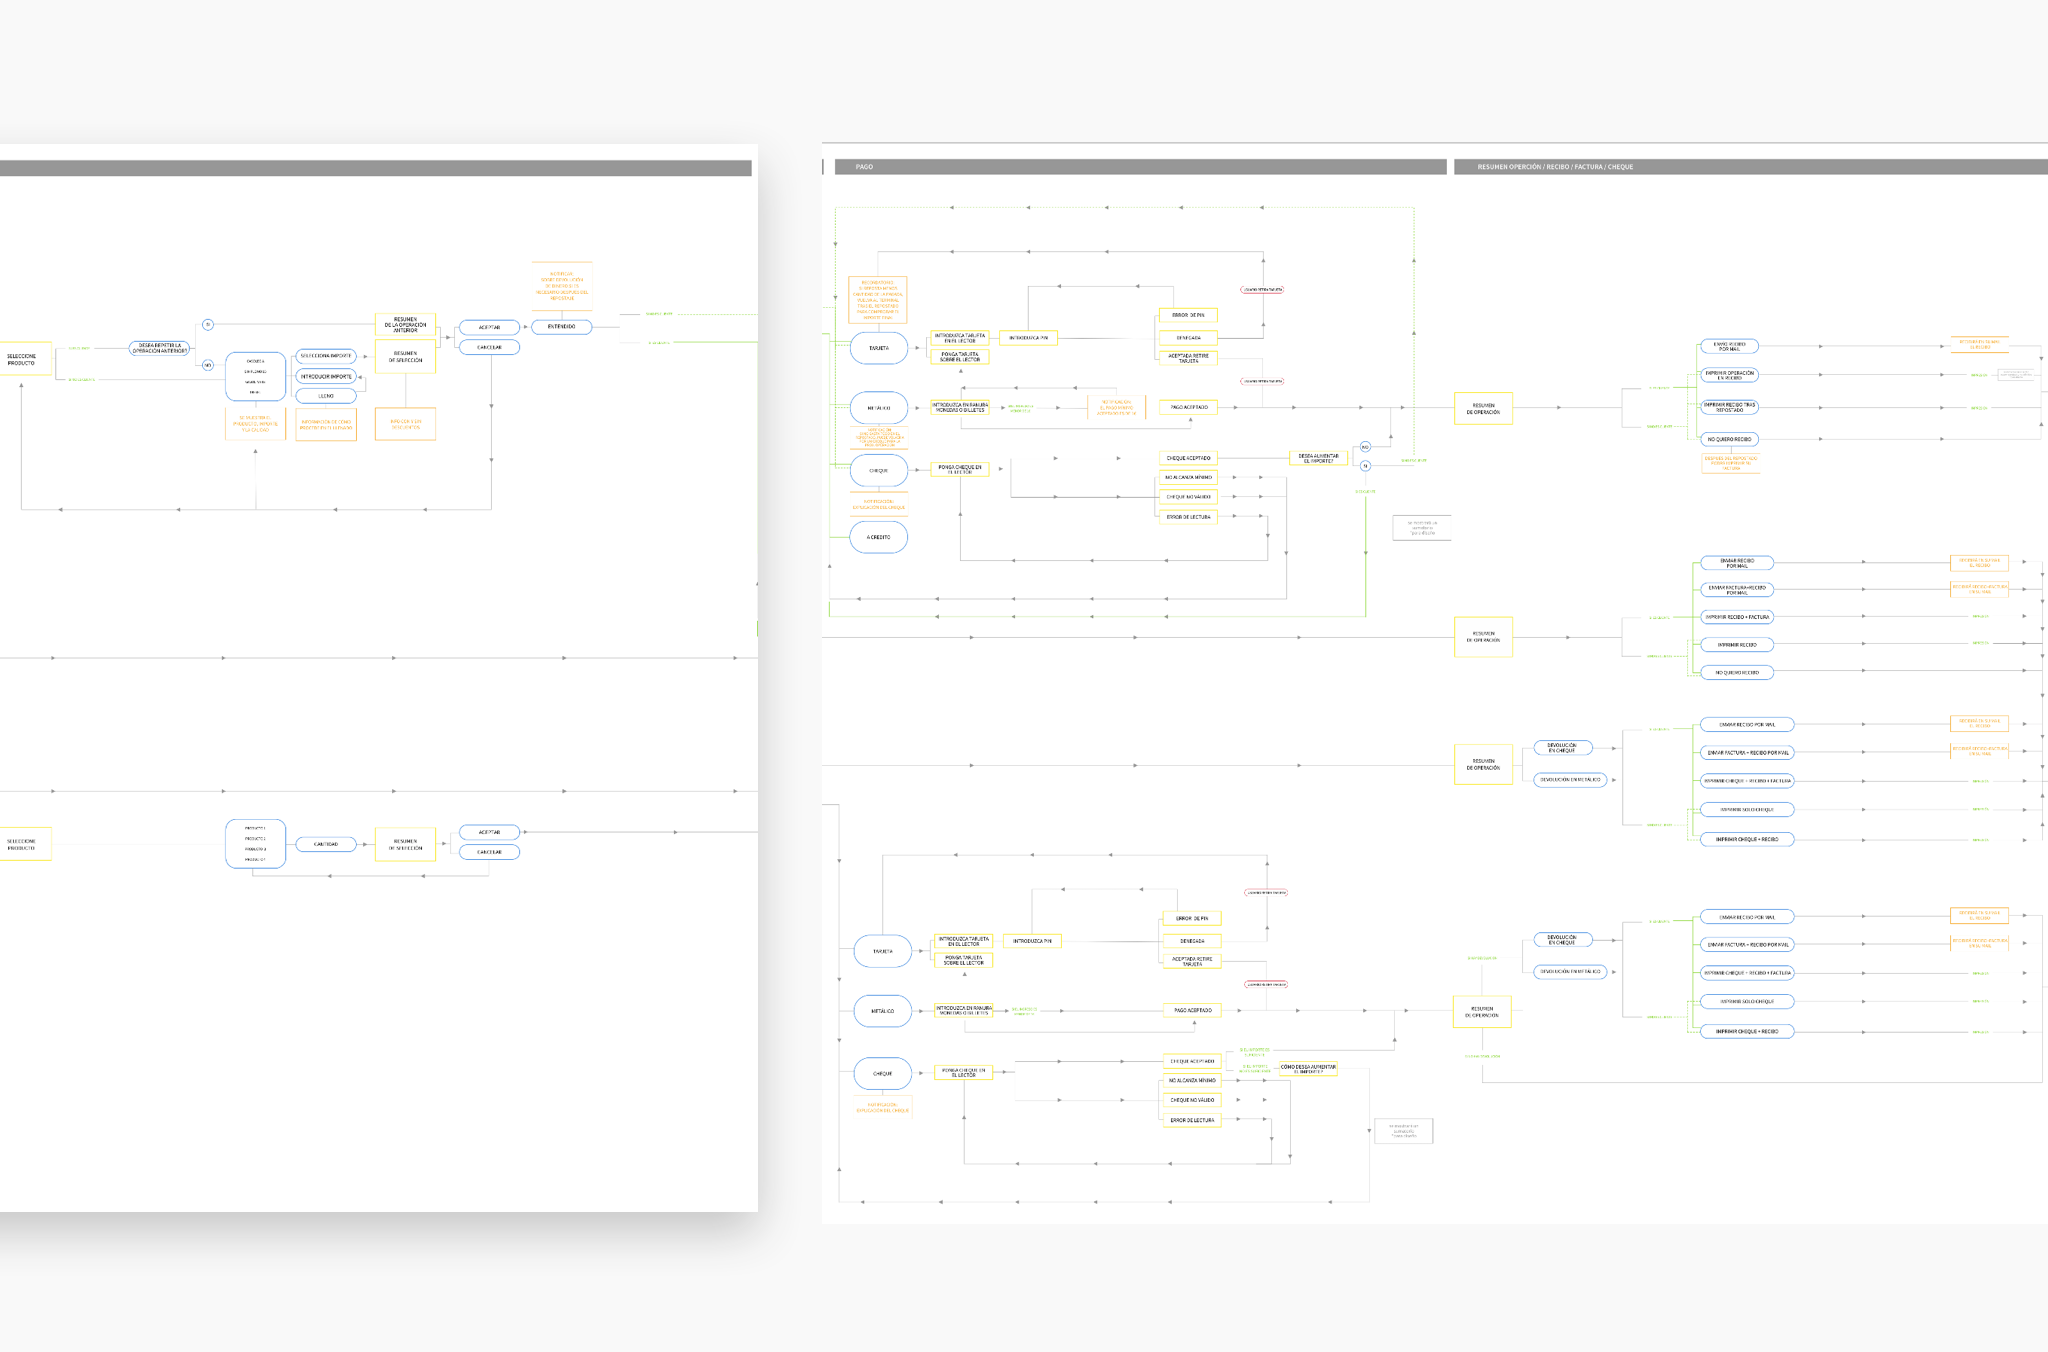
Task: Click RESUMEN OPERCIÓN / RECIBO / FACTURA header
Action: [1750, 167]
